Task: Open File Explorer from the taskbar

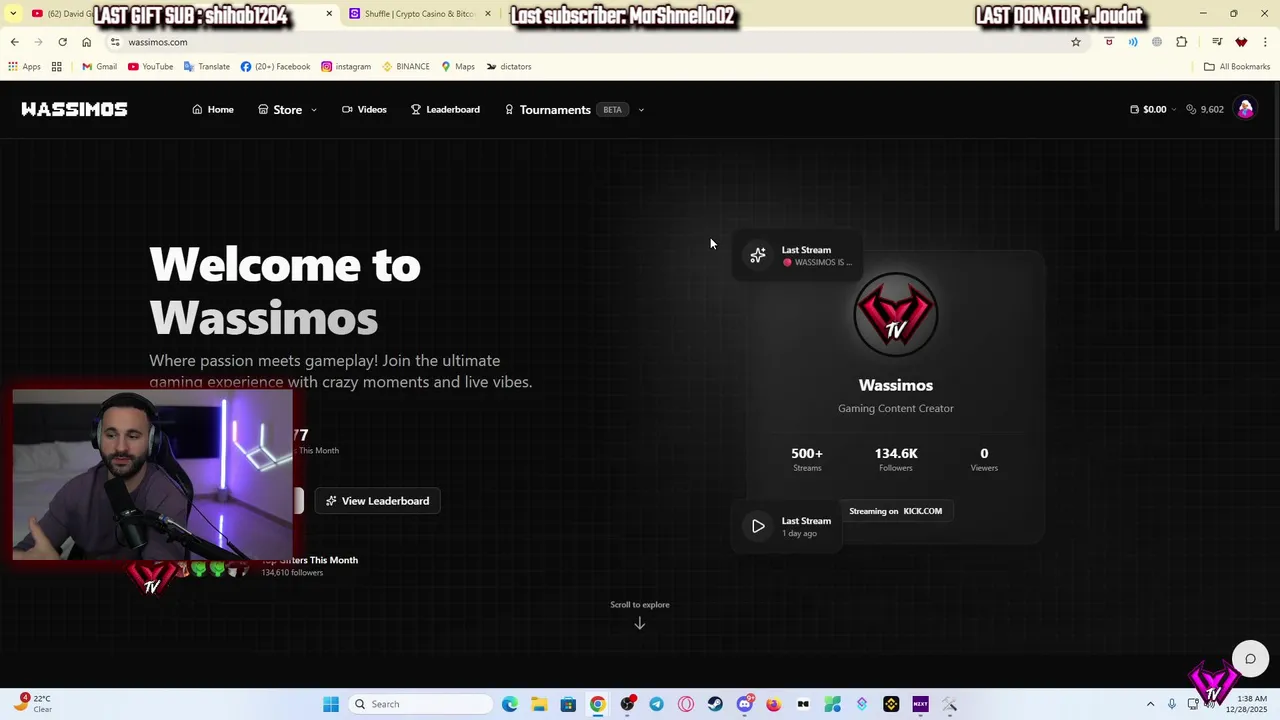Action: [x=539, y=704]
